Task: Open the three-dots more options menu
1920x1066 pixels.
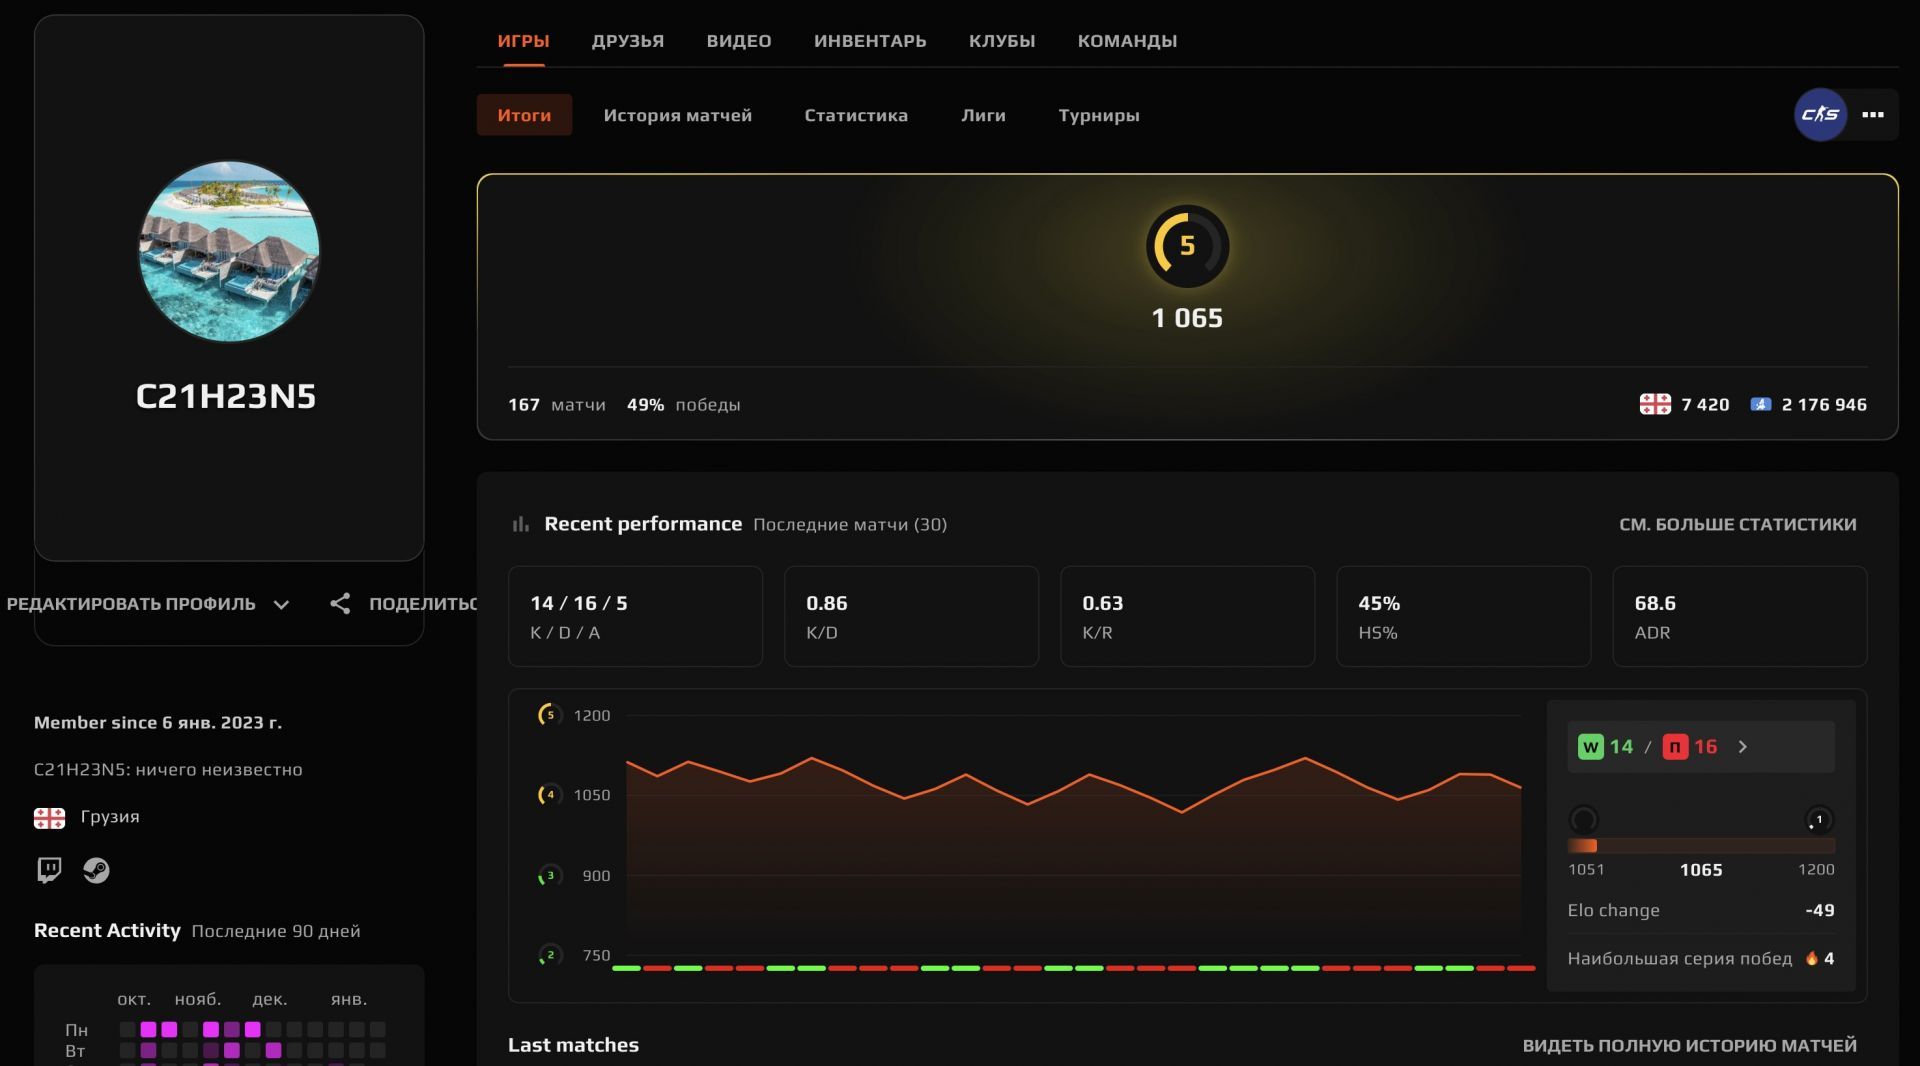Action: (x=1873, y=115)
